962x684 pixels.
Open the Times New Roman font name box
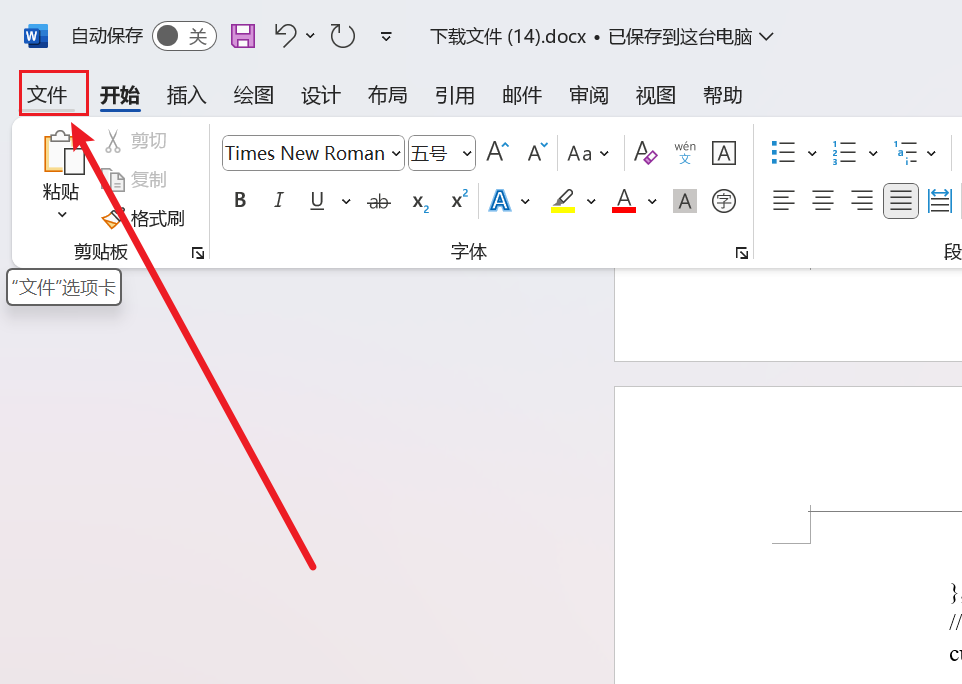point(313,153)
